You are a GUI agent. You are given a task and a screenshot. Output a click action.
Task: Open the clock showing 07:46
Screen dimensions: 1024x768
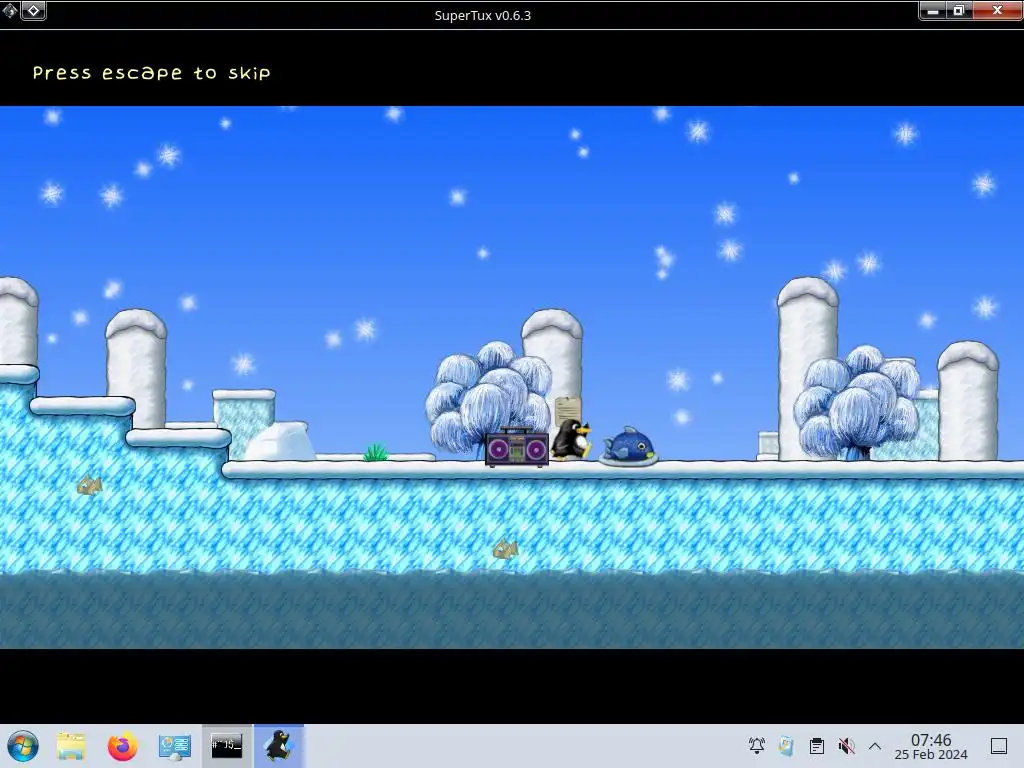pos(931,746)
